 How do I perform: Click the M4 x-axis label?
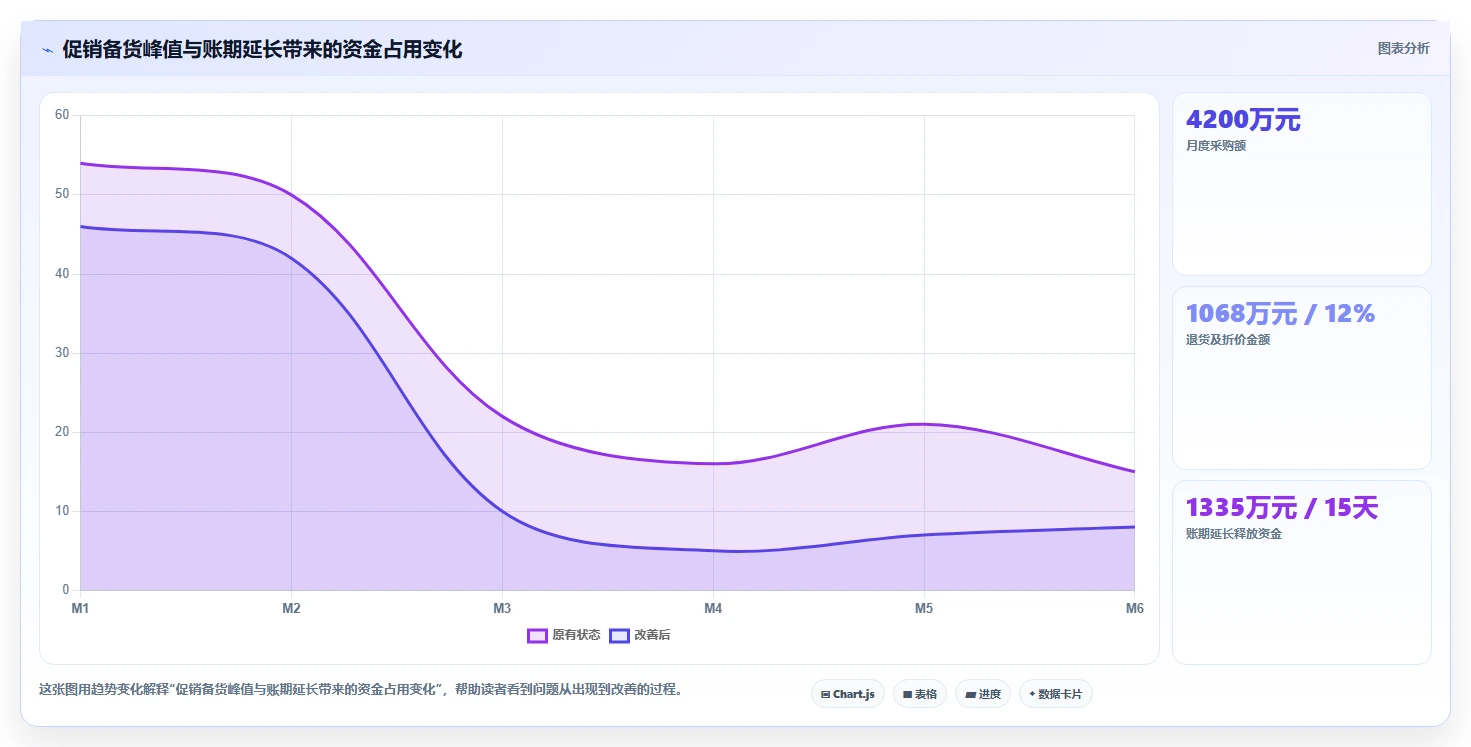(713, 608)
